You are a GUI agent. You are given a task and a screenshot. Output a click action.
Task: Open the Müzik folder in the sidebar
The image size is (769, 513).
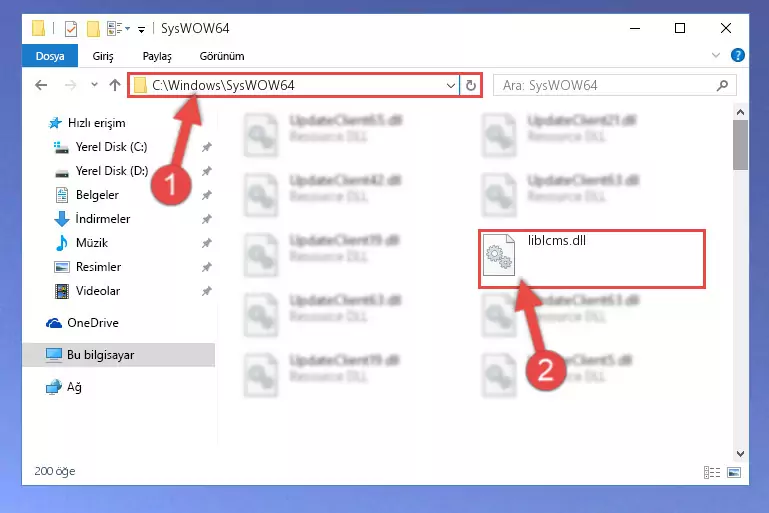(x=91, y=243)
